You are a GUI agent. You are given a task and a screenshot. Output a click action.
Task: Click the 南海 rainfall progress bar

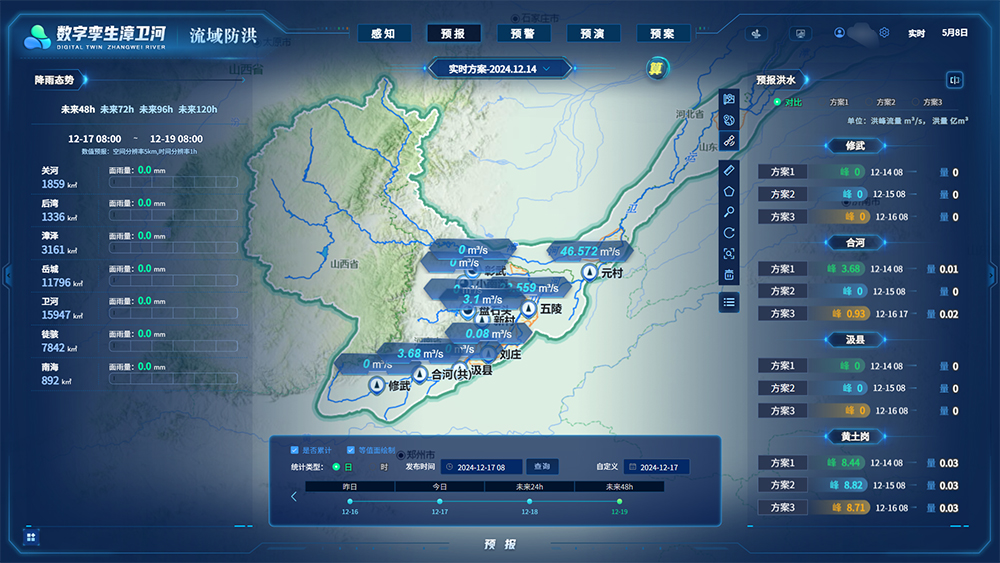coord(173,379)
